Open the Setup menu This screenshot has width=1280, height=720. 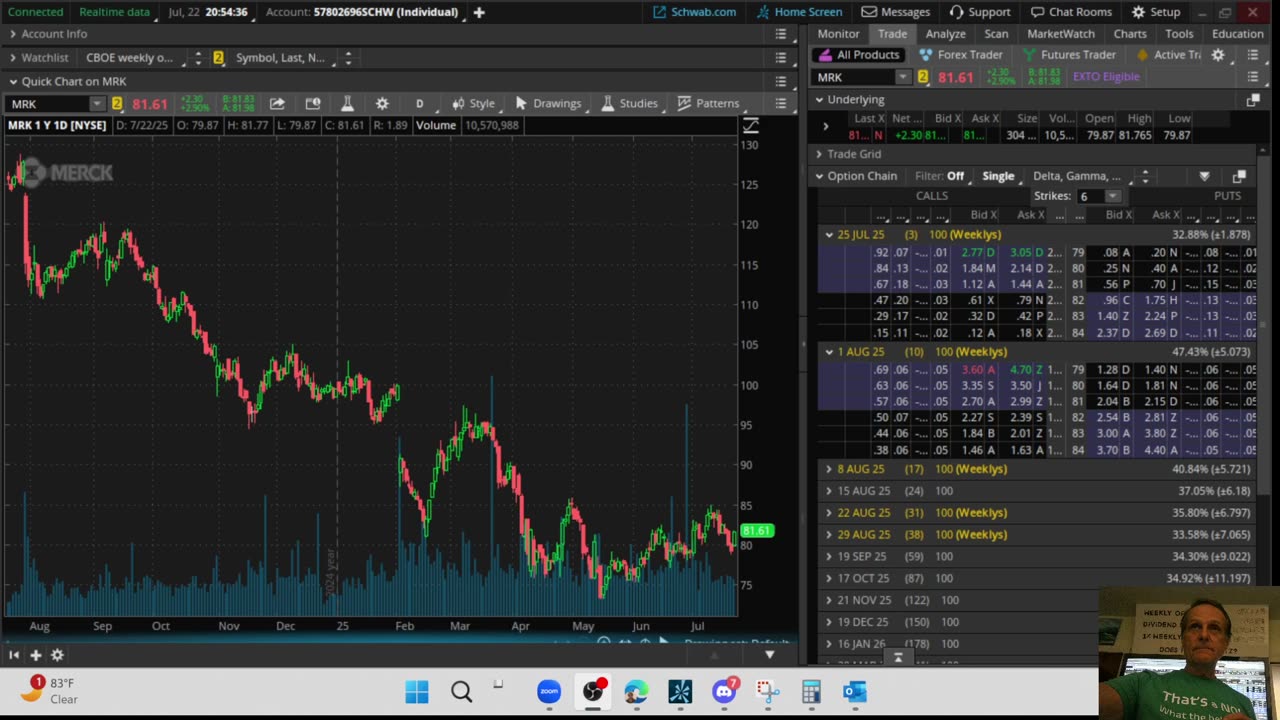[x=1156, y=12]
